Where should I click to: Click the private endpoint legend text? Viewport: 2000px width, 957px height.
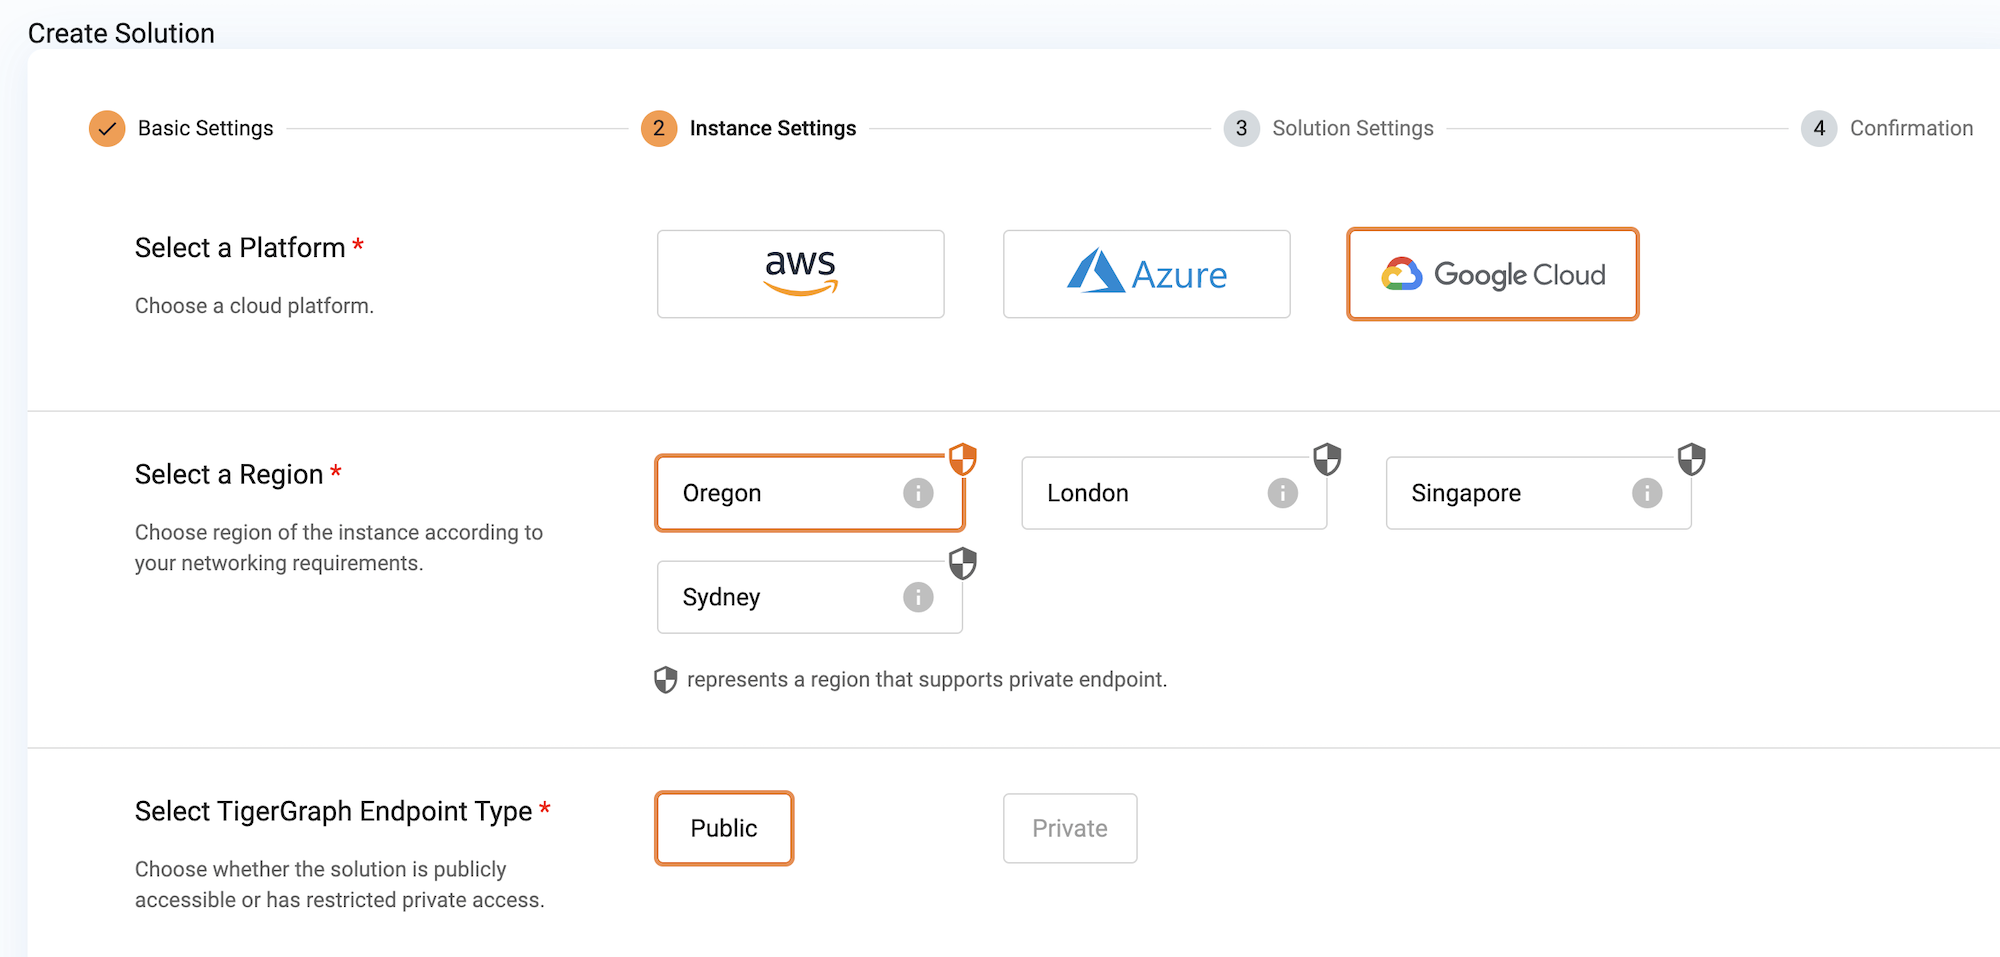click(927, 680)
